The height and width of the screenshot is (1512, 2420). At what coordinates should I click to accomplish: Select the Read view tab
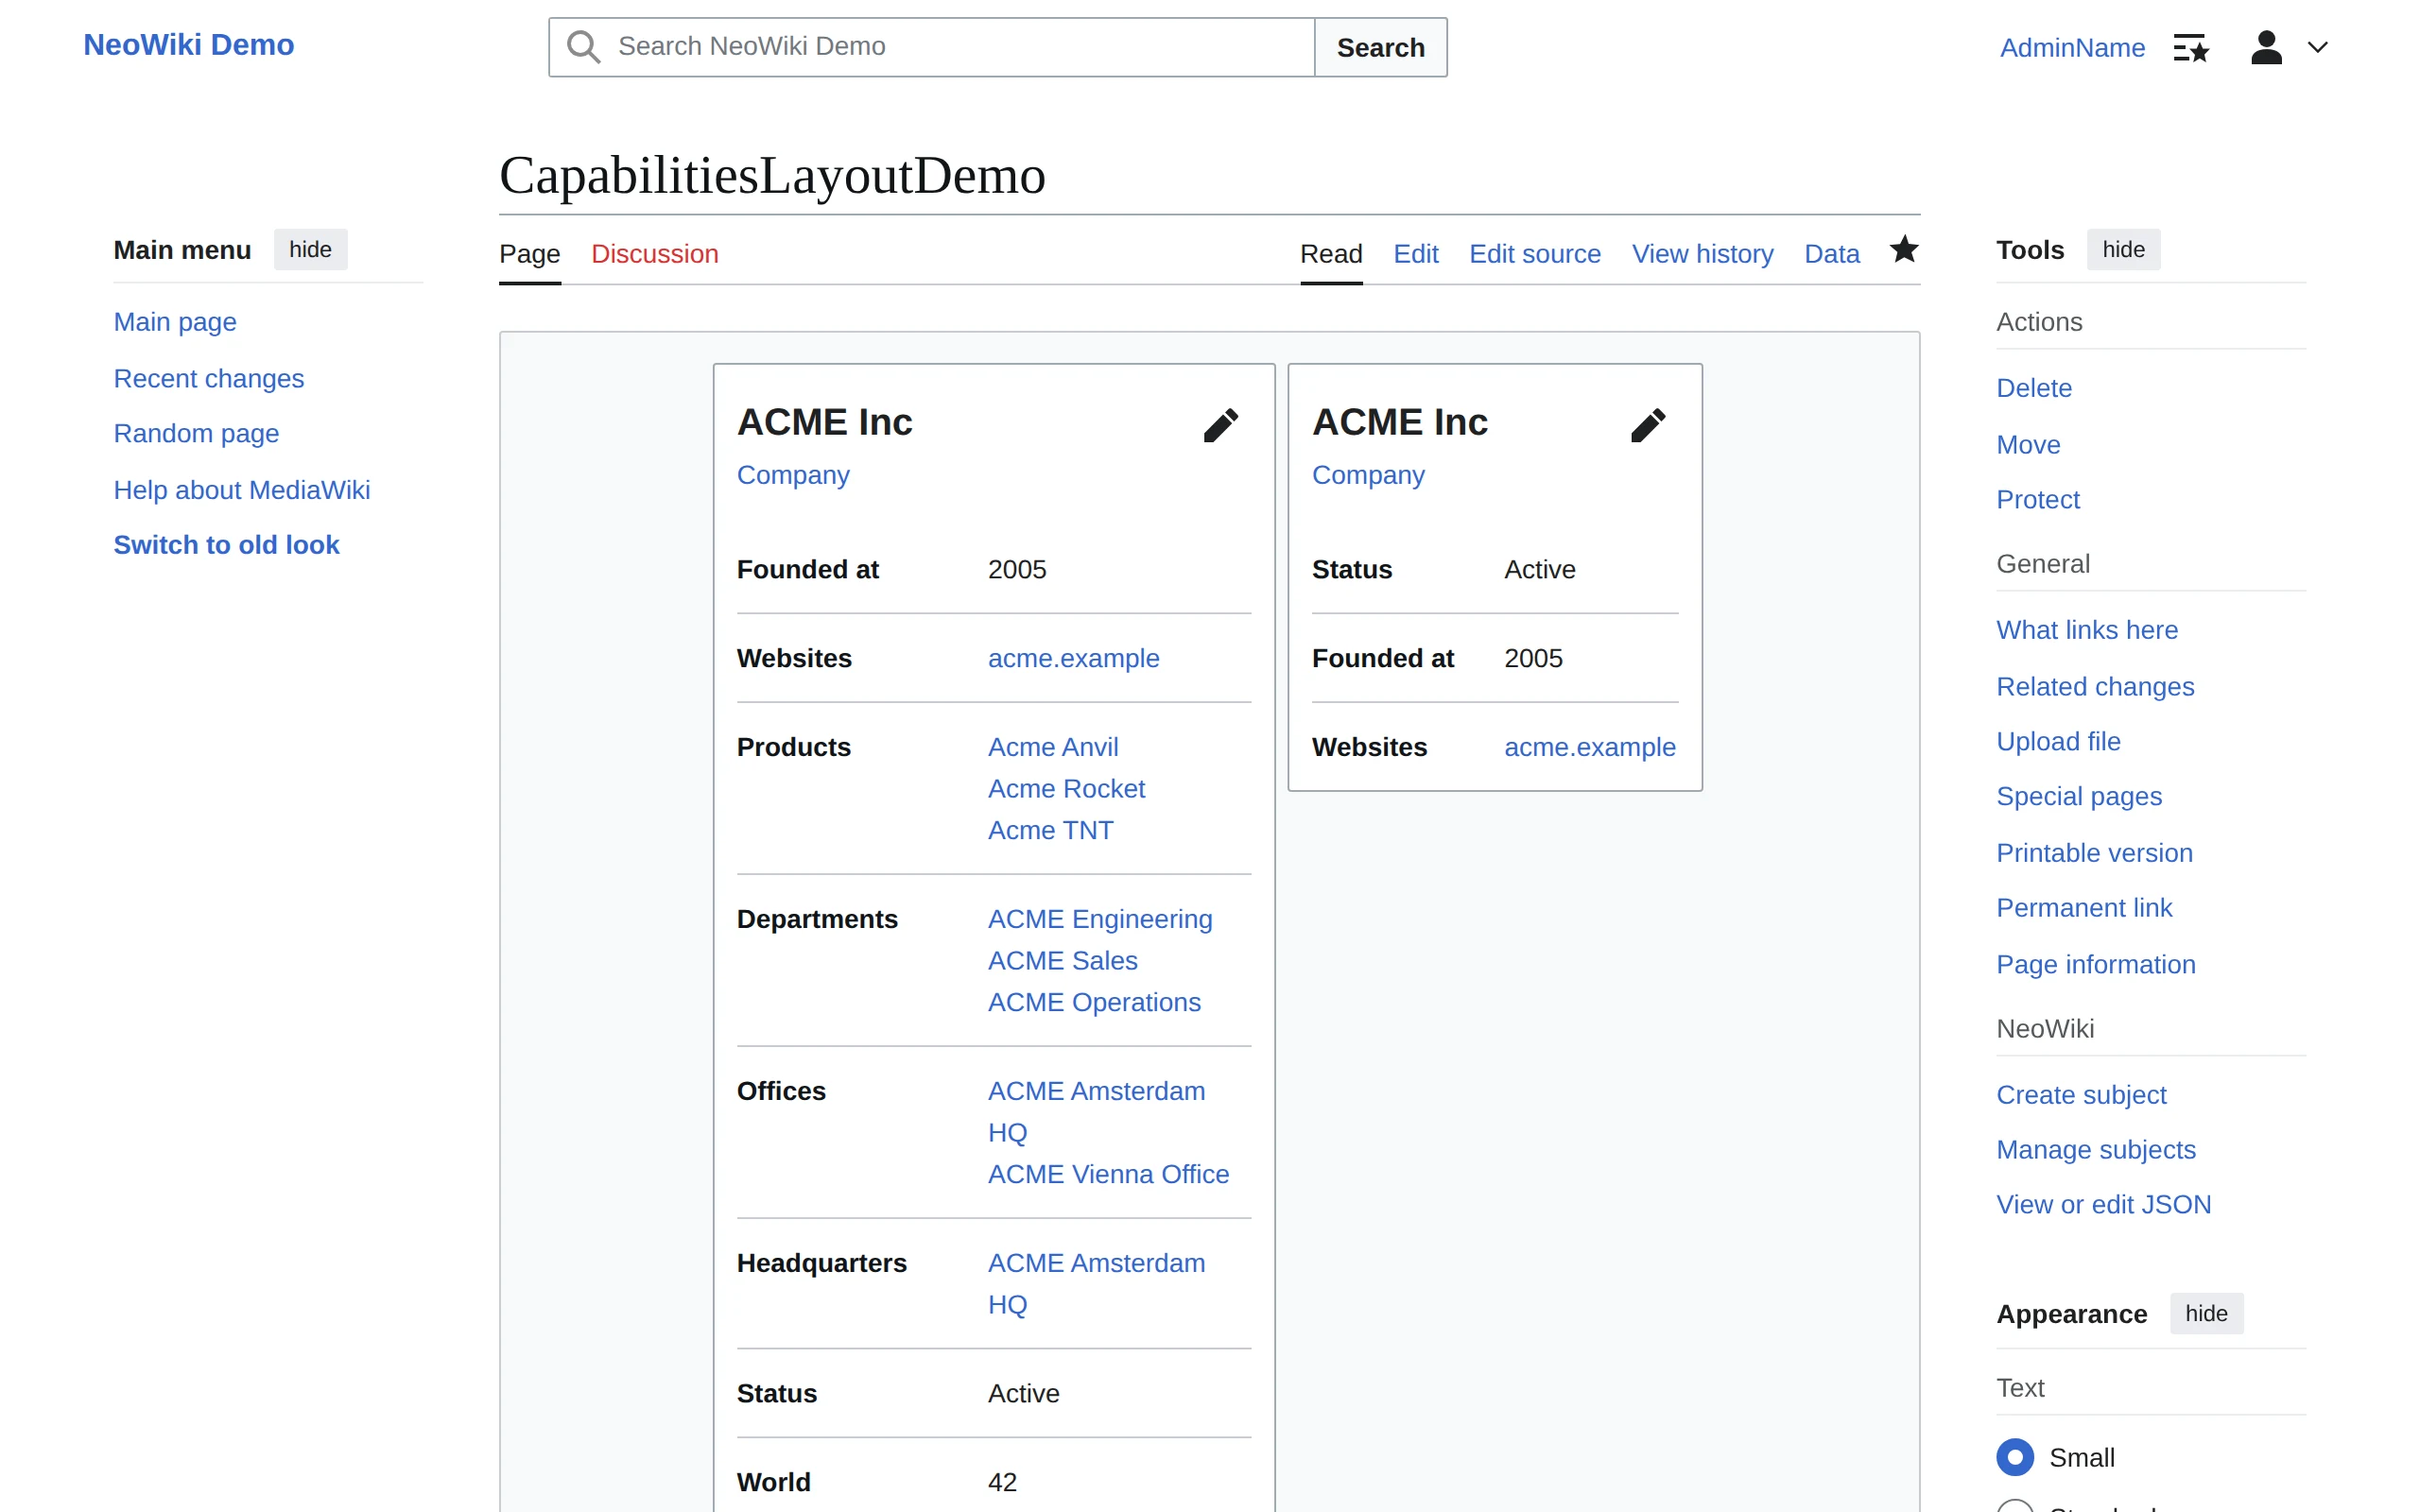pos(1331,254)
